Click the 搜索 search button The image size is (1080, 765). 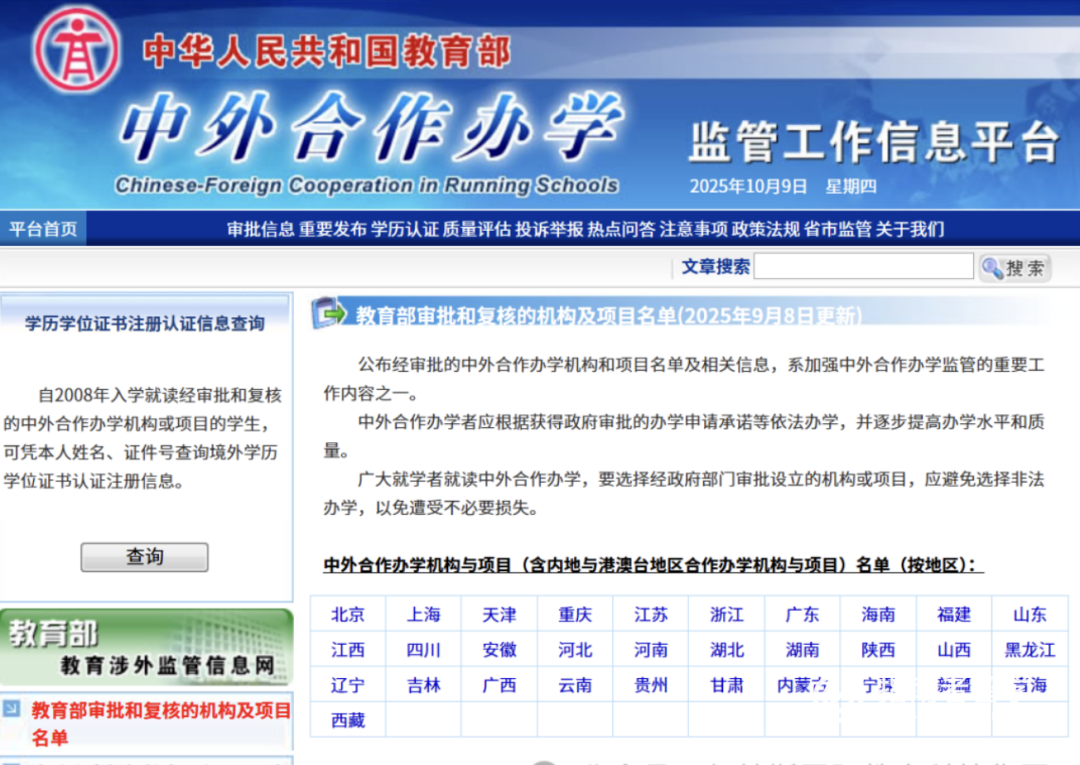pyautogui.click(x=1014, y=268)
